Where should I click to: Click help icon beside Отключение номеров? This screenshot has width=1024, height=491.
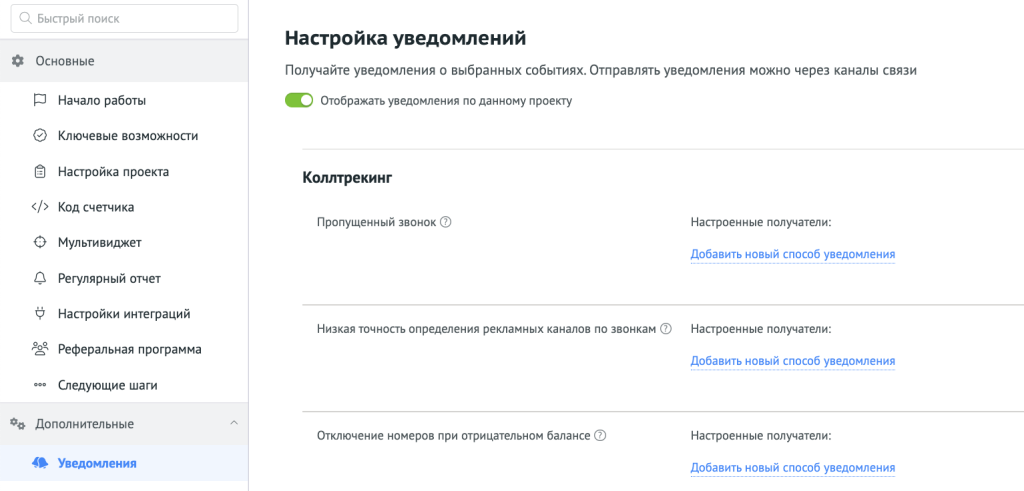601,436
